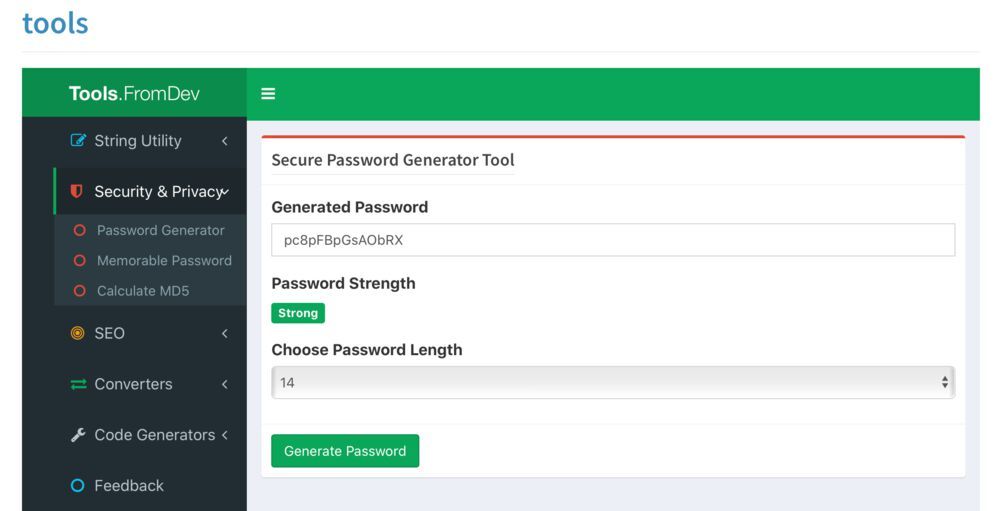The height and width of the screenshot is (511, 1000).
Task: Collapse the Security & Privacy section arrow
Action: pos(224,191)
